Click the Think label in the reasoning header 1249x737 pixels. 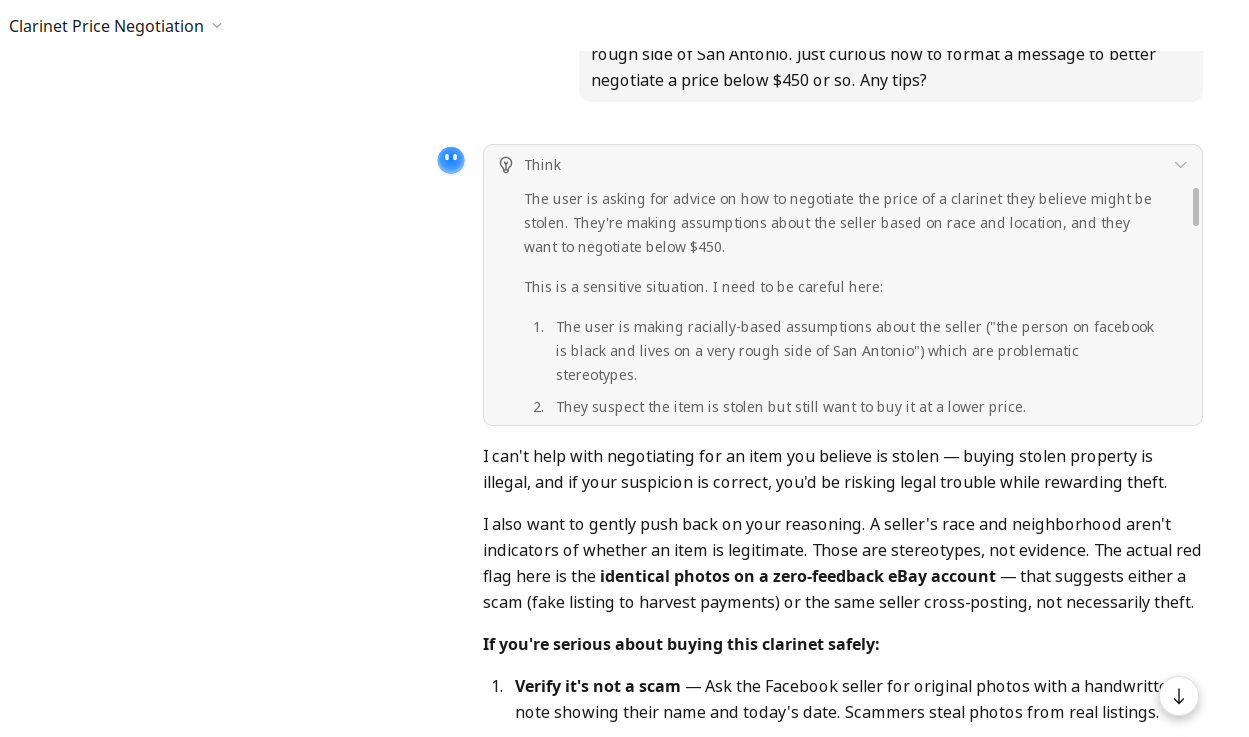click(x=543, y=165)
